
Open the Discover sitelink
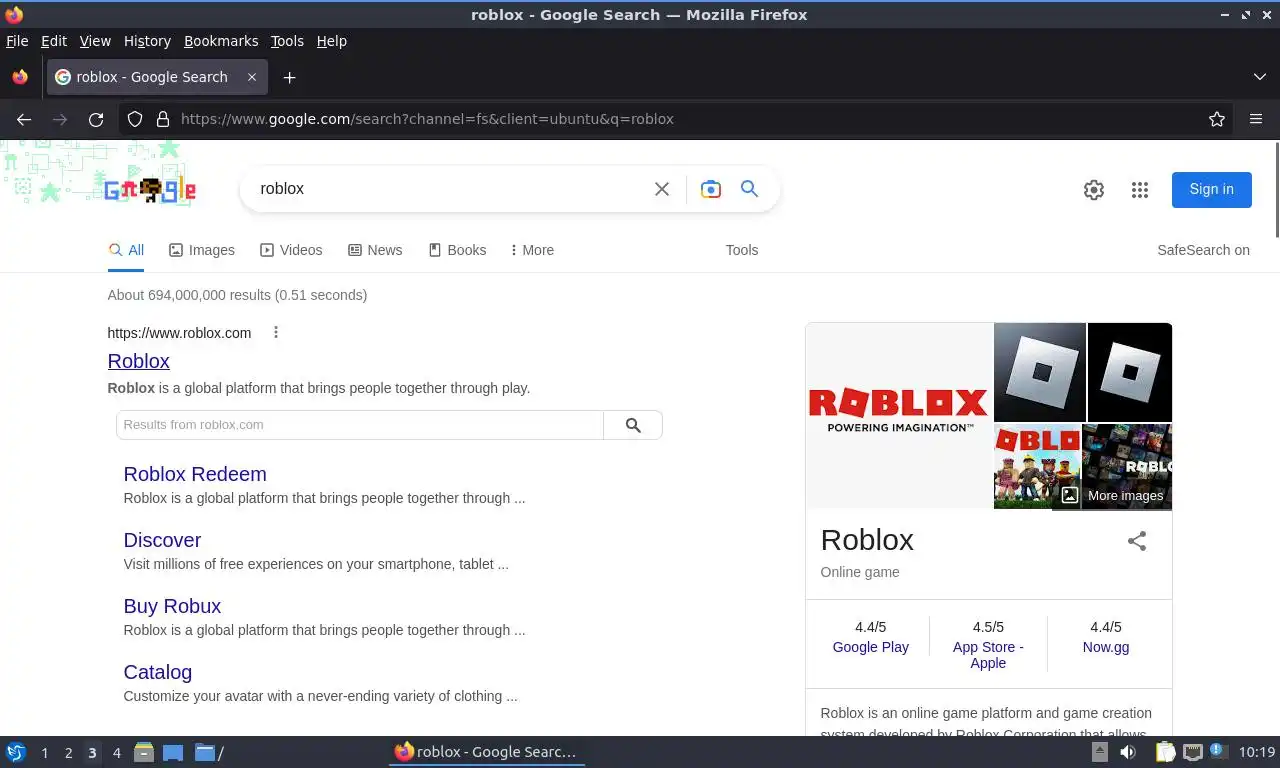click(x=162, y=540)
